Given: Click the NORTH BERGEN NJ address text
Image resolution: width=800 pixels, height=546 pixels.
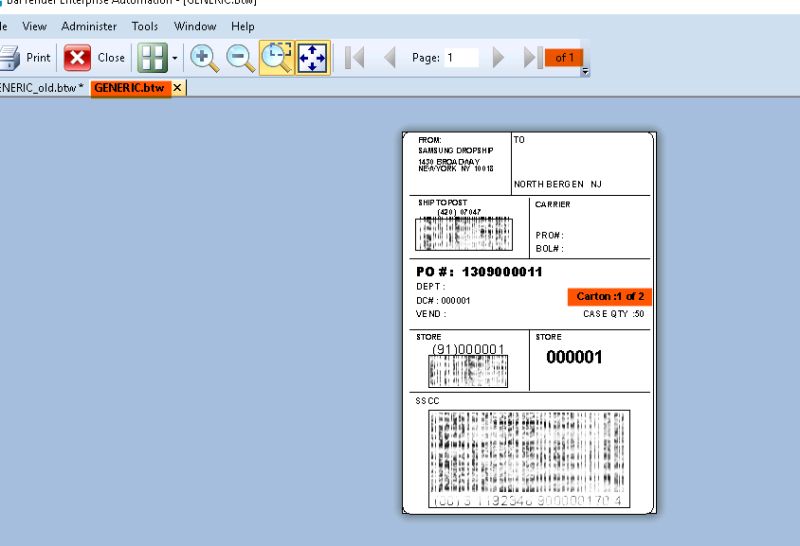Looking at the screenshot, I should (x=558, y=184).
